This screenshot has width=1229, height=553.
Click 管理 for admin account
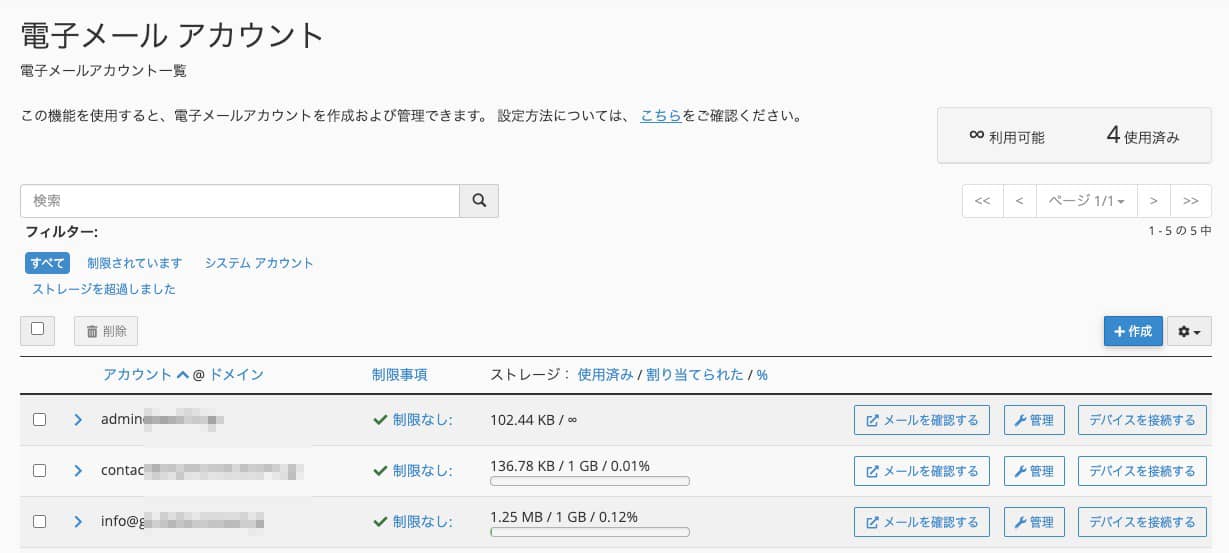1034,420
